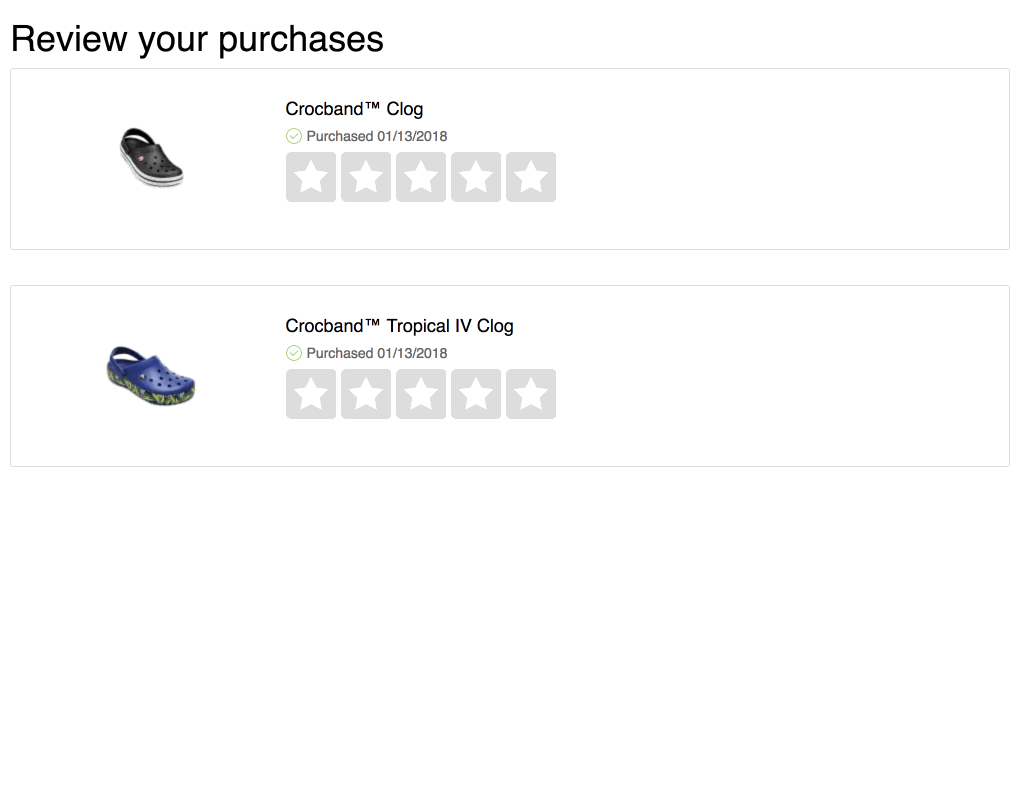The image size is (1026, 803).
Task: Give Crocband Tropical IV Clog two stars
Action: (366, 394)
